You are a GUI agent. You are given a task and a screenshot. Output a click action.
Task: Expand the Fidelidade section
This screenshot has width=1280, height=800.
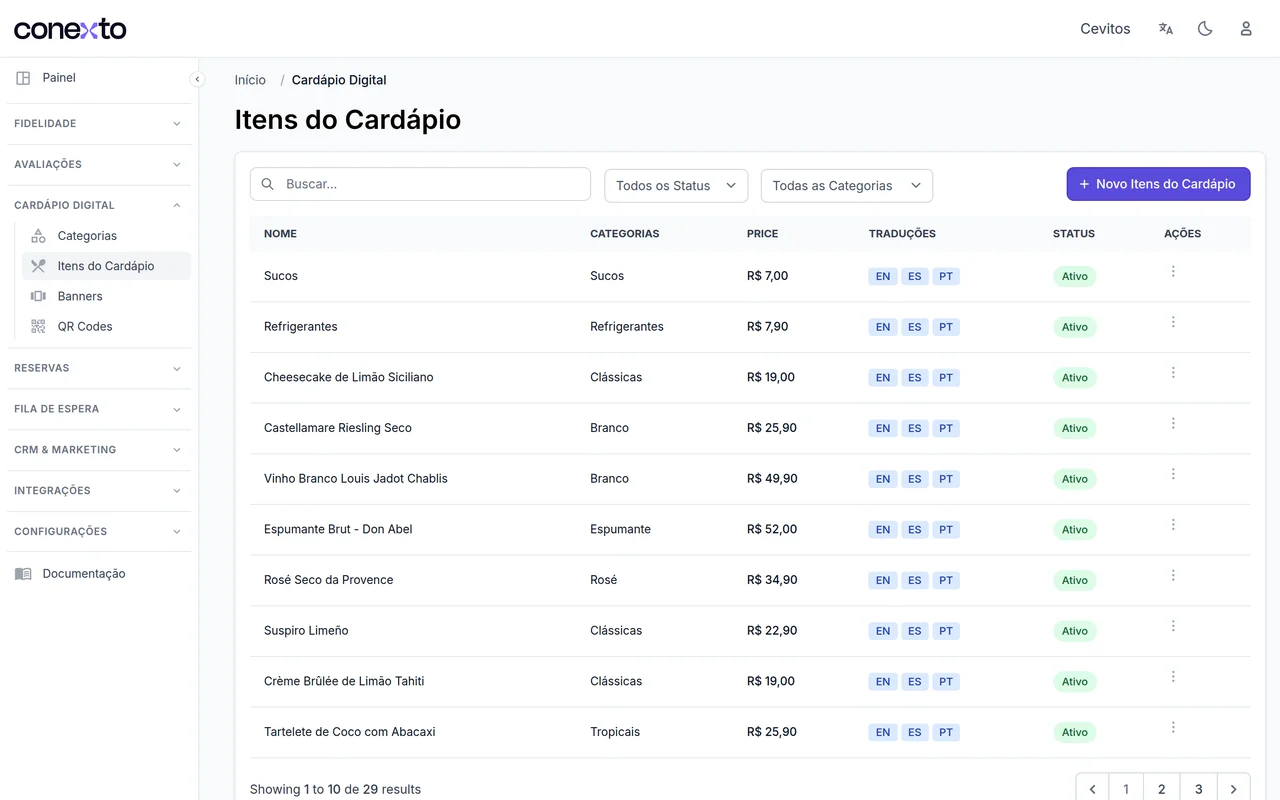coord(99,124)
